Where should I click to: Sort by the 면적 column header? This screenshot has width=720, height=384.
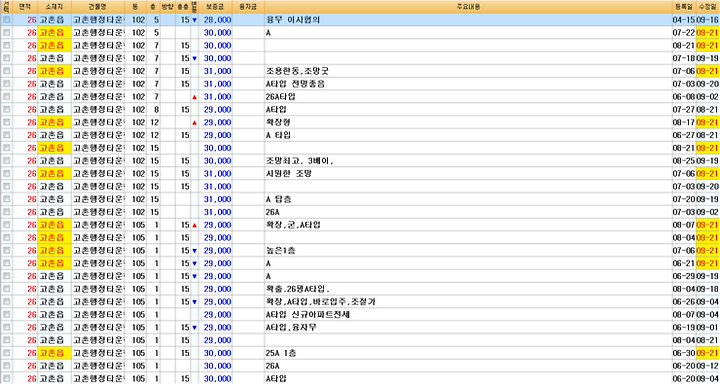(x=25, y=7)
